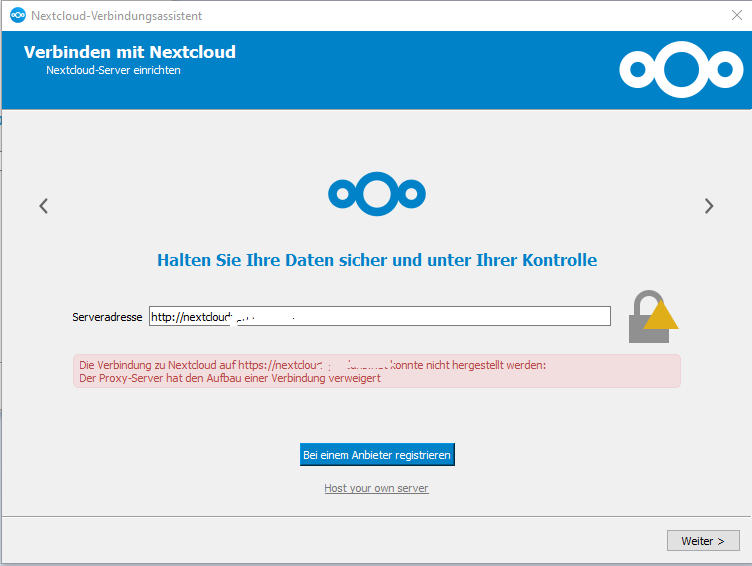752x566 pixels.
Task: Click the 'Serveradresse' label
Action: coord(107,317)
